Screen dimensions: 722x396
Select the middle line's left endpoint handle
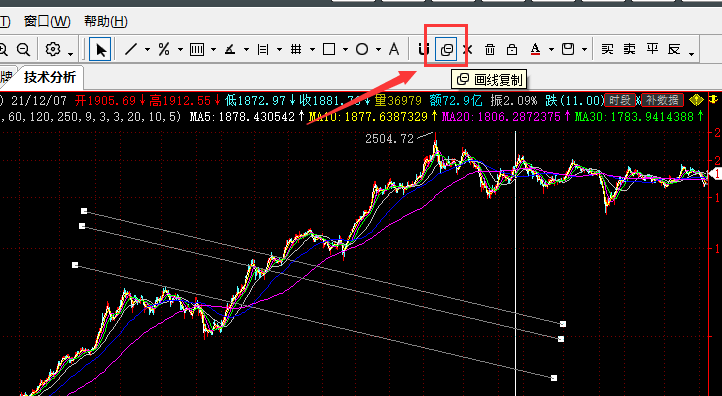click(x=82, y=226)
